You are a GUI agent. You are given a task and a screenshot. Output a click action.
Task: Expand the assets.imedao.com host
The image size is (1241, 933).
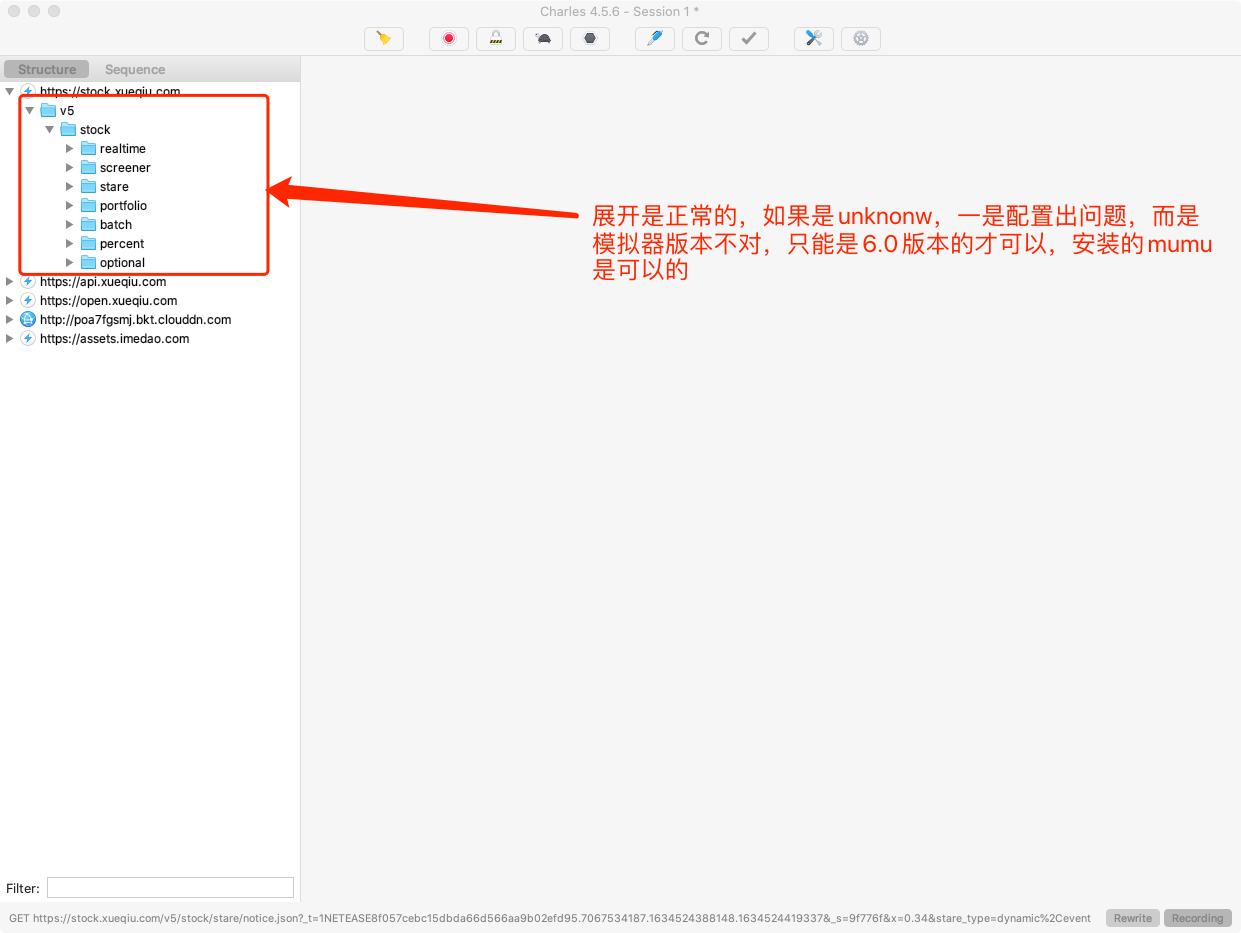pos(10,338)
